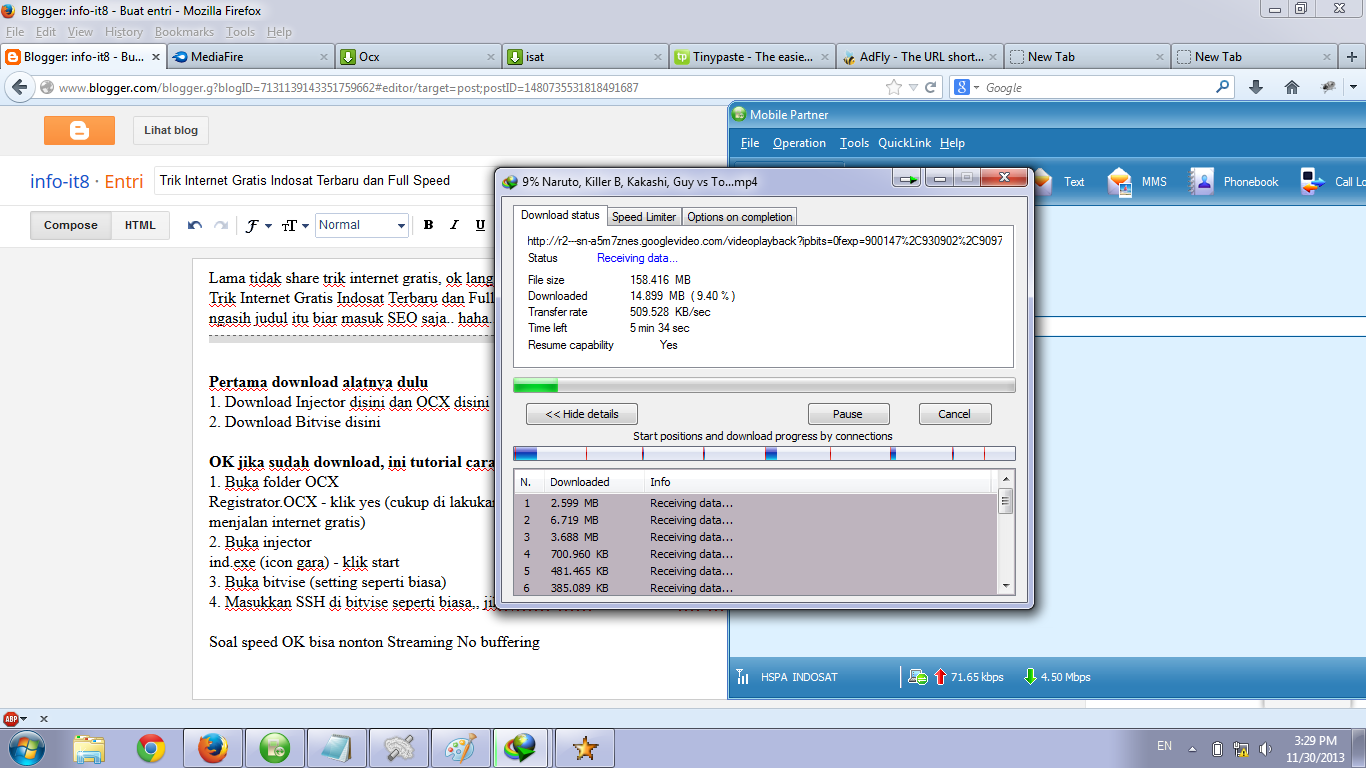The width and height of the screenshot is (1366, 768).
Task: Go to the Firefox Home page
Action: [x=1291, y=87]
